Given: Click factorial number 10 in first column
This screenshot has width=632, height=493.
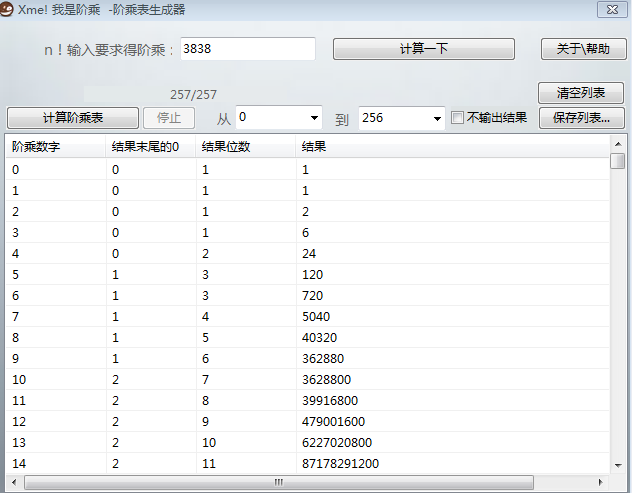Looking at the screenshot, I should point(19,380).
